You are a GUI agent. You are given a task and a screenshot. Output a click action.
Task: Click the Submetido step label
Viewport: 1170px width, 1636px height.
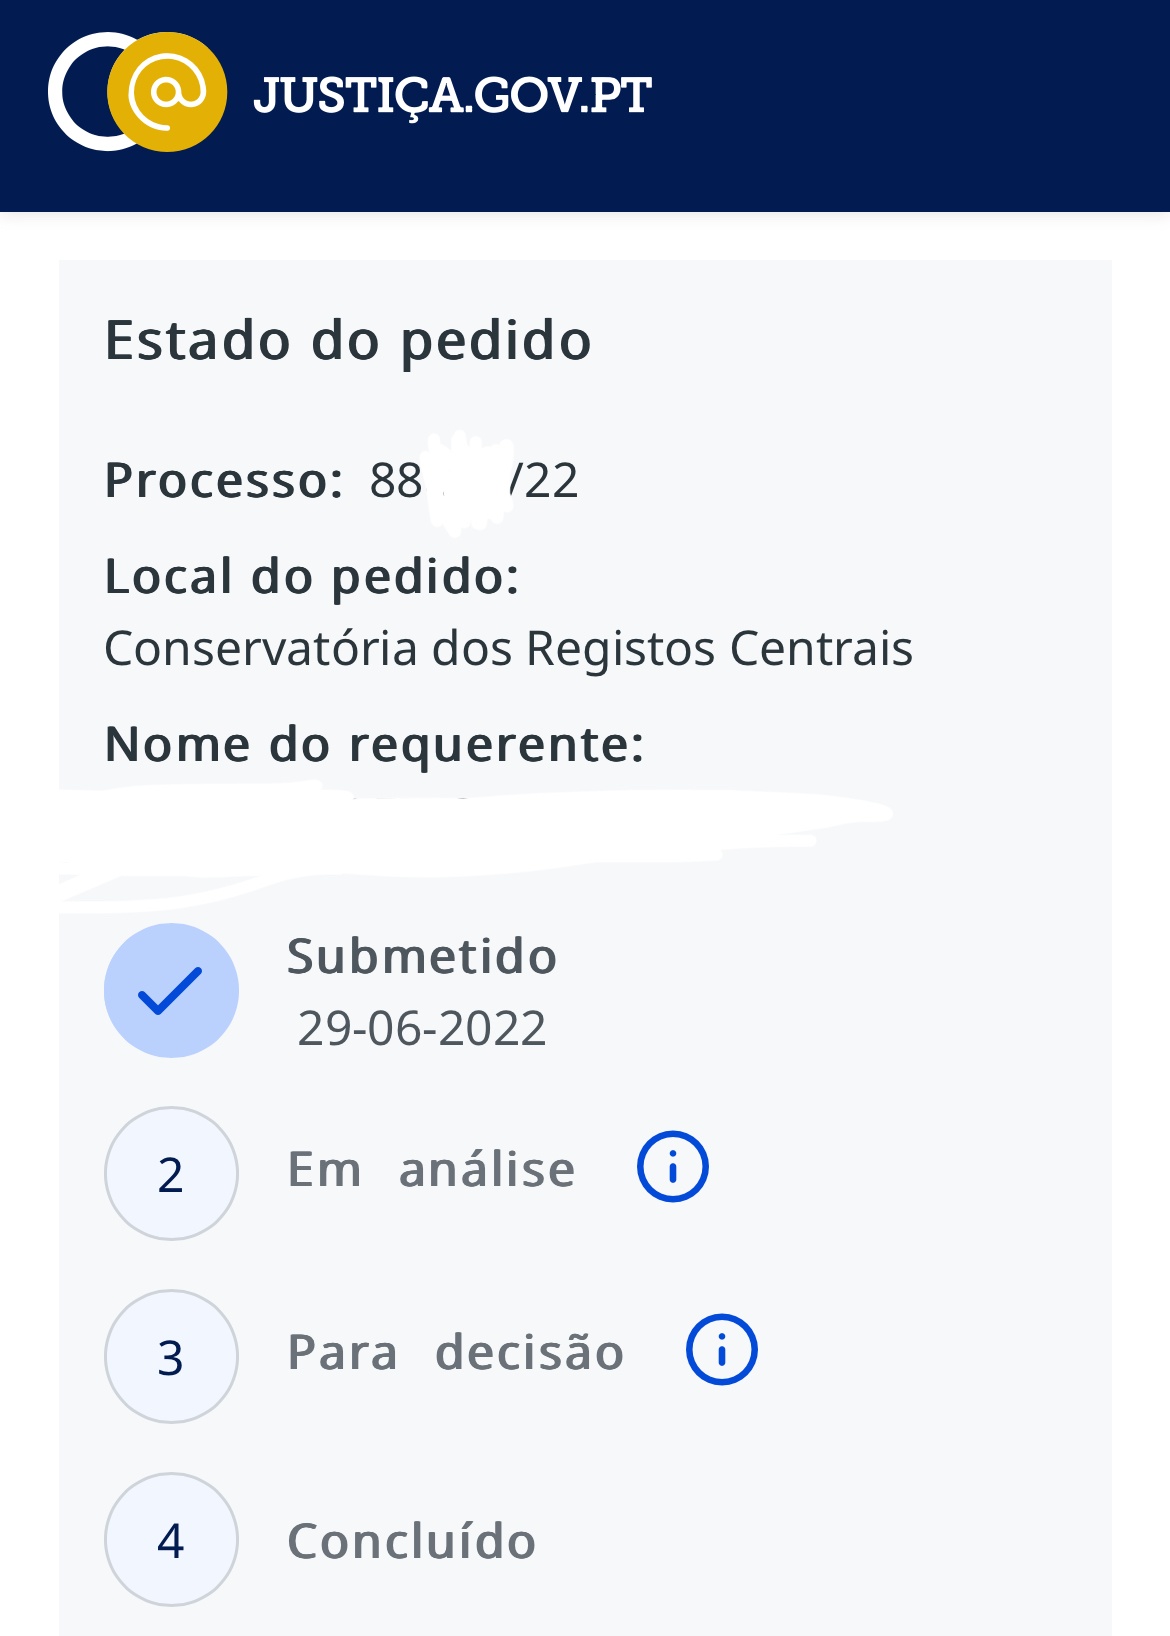coord(421,956)
